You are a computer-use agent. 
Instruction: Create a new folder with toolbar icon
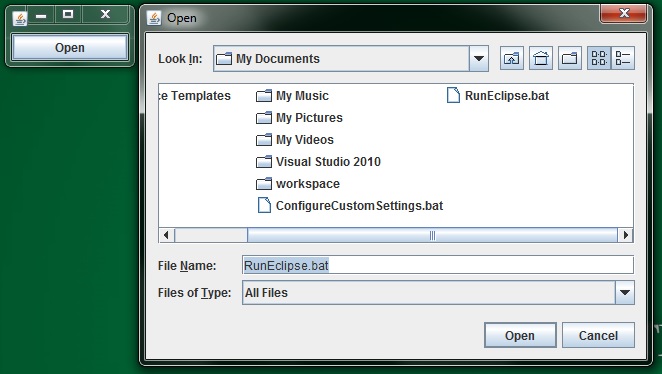tap(570, 58)
